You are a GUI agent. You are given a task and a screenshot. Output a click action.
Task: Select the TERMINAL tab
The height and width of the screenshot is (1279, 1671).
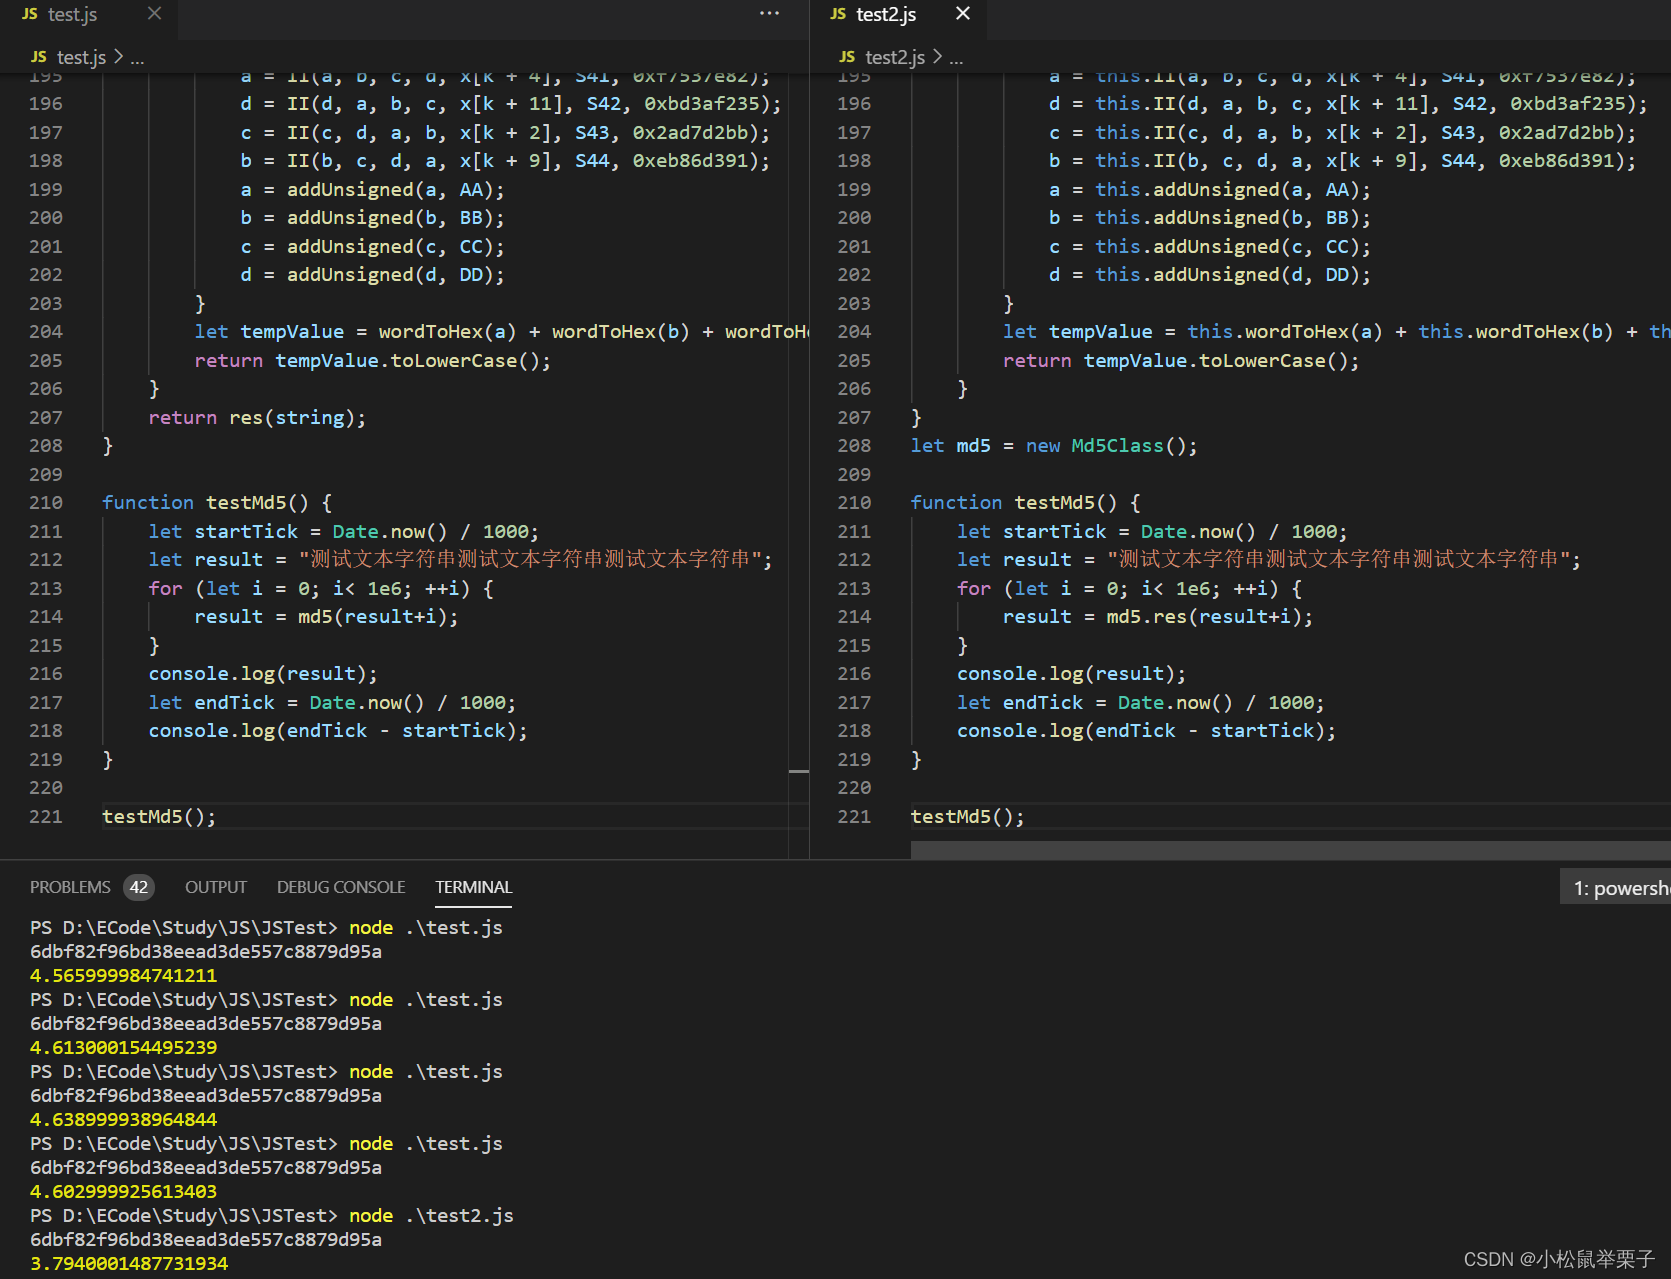(473, 886)
